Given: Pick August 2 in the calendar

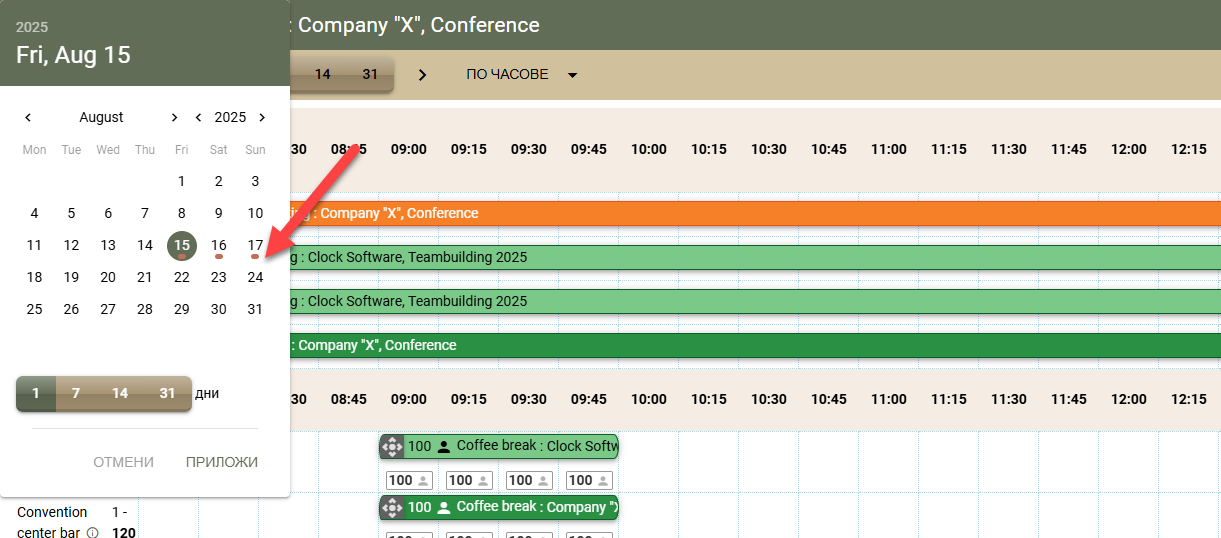Looking at the screenshot, I should click(218, 181).
